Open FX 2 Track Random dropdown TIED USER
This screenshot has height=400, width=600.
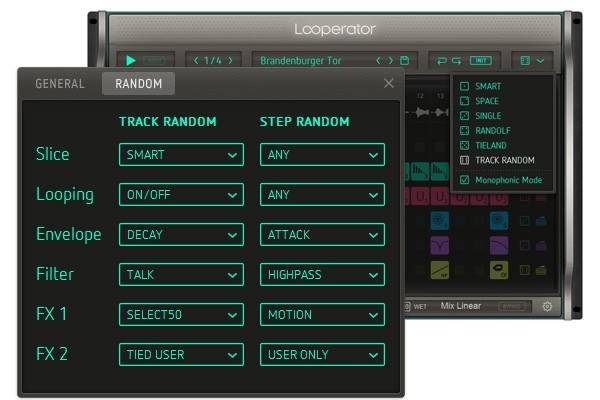[x=181, y=354]
